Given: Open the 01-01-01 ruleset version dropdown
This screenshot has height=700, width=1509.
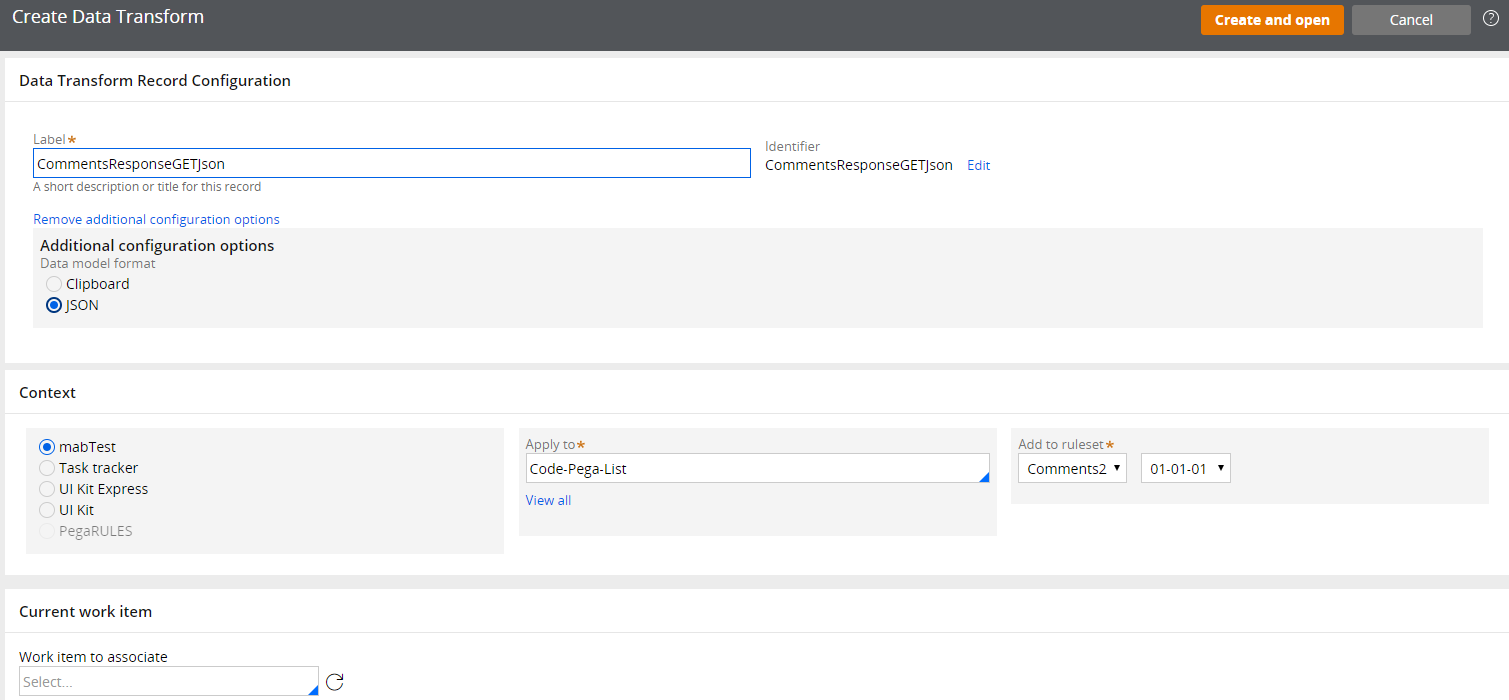Looking at the screenshot, I should (x=1185, y=468).
